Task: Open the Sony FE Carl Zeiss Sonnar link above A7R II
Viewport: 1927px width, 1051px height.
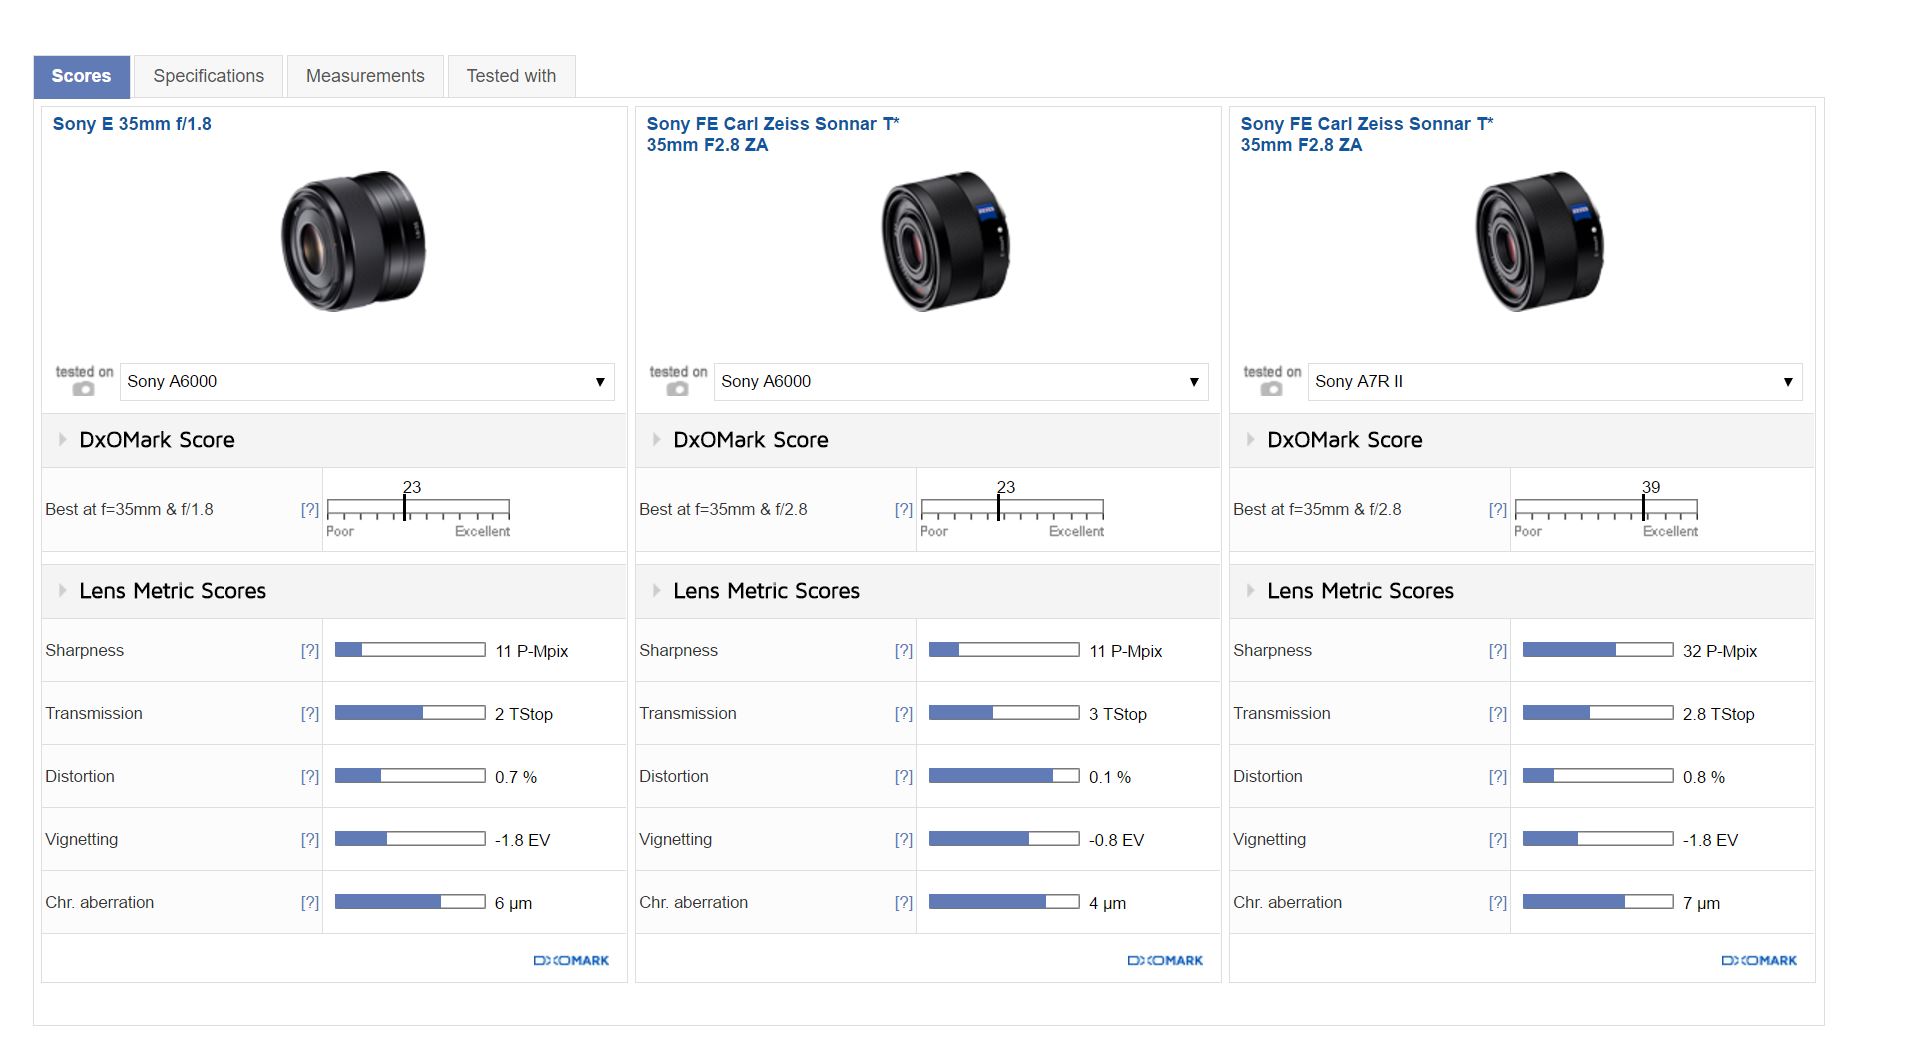Action: [x=1366, y=134]
